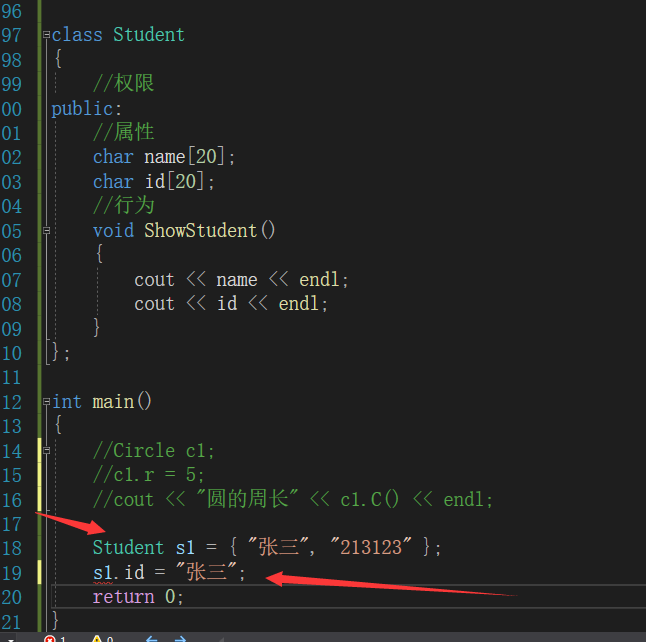Click the char name[20] declaration
Viewport: 646px width, 642px height.
click(164, 157)
